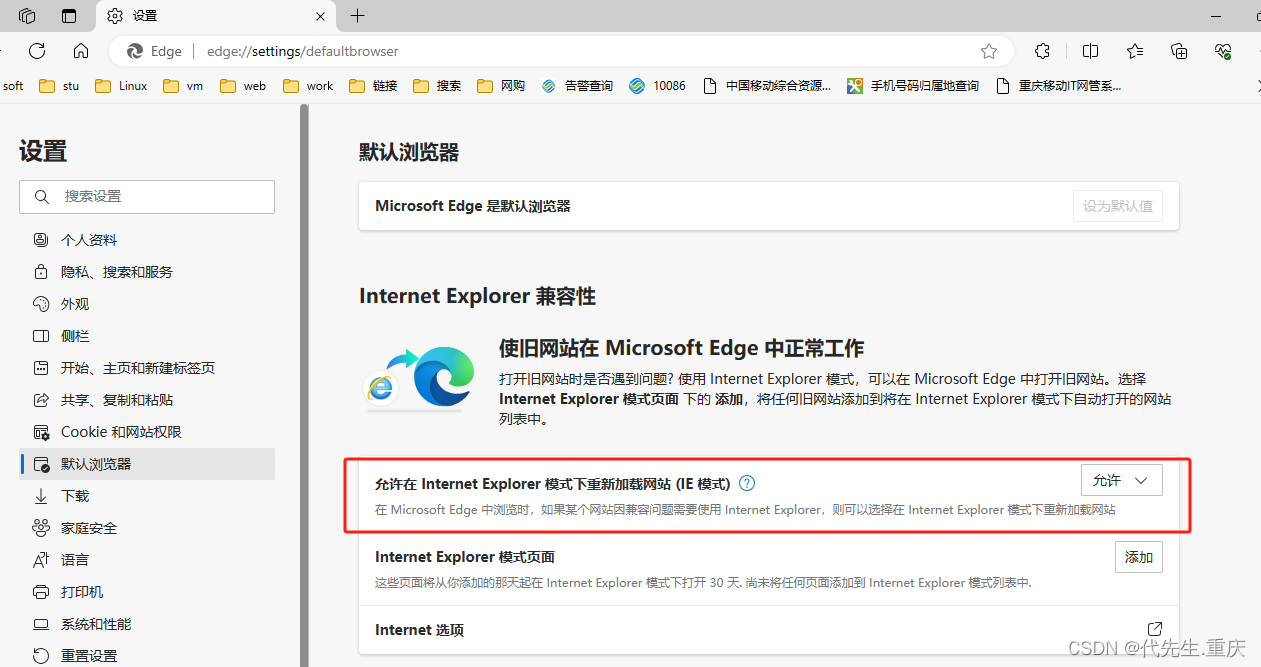Open the collections icon
1261x667 pixels.
[x=1179, y=51]
